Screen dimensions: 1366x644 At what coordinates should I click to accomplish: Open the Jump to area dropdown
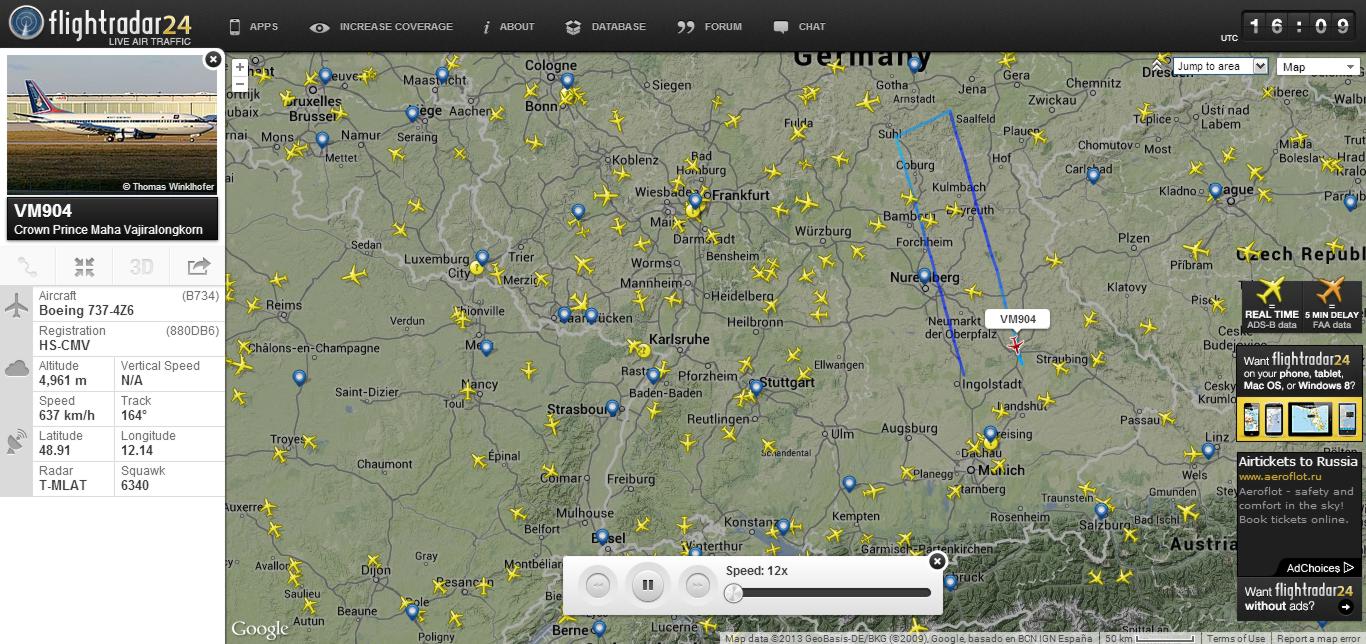coord(1220,67)
